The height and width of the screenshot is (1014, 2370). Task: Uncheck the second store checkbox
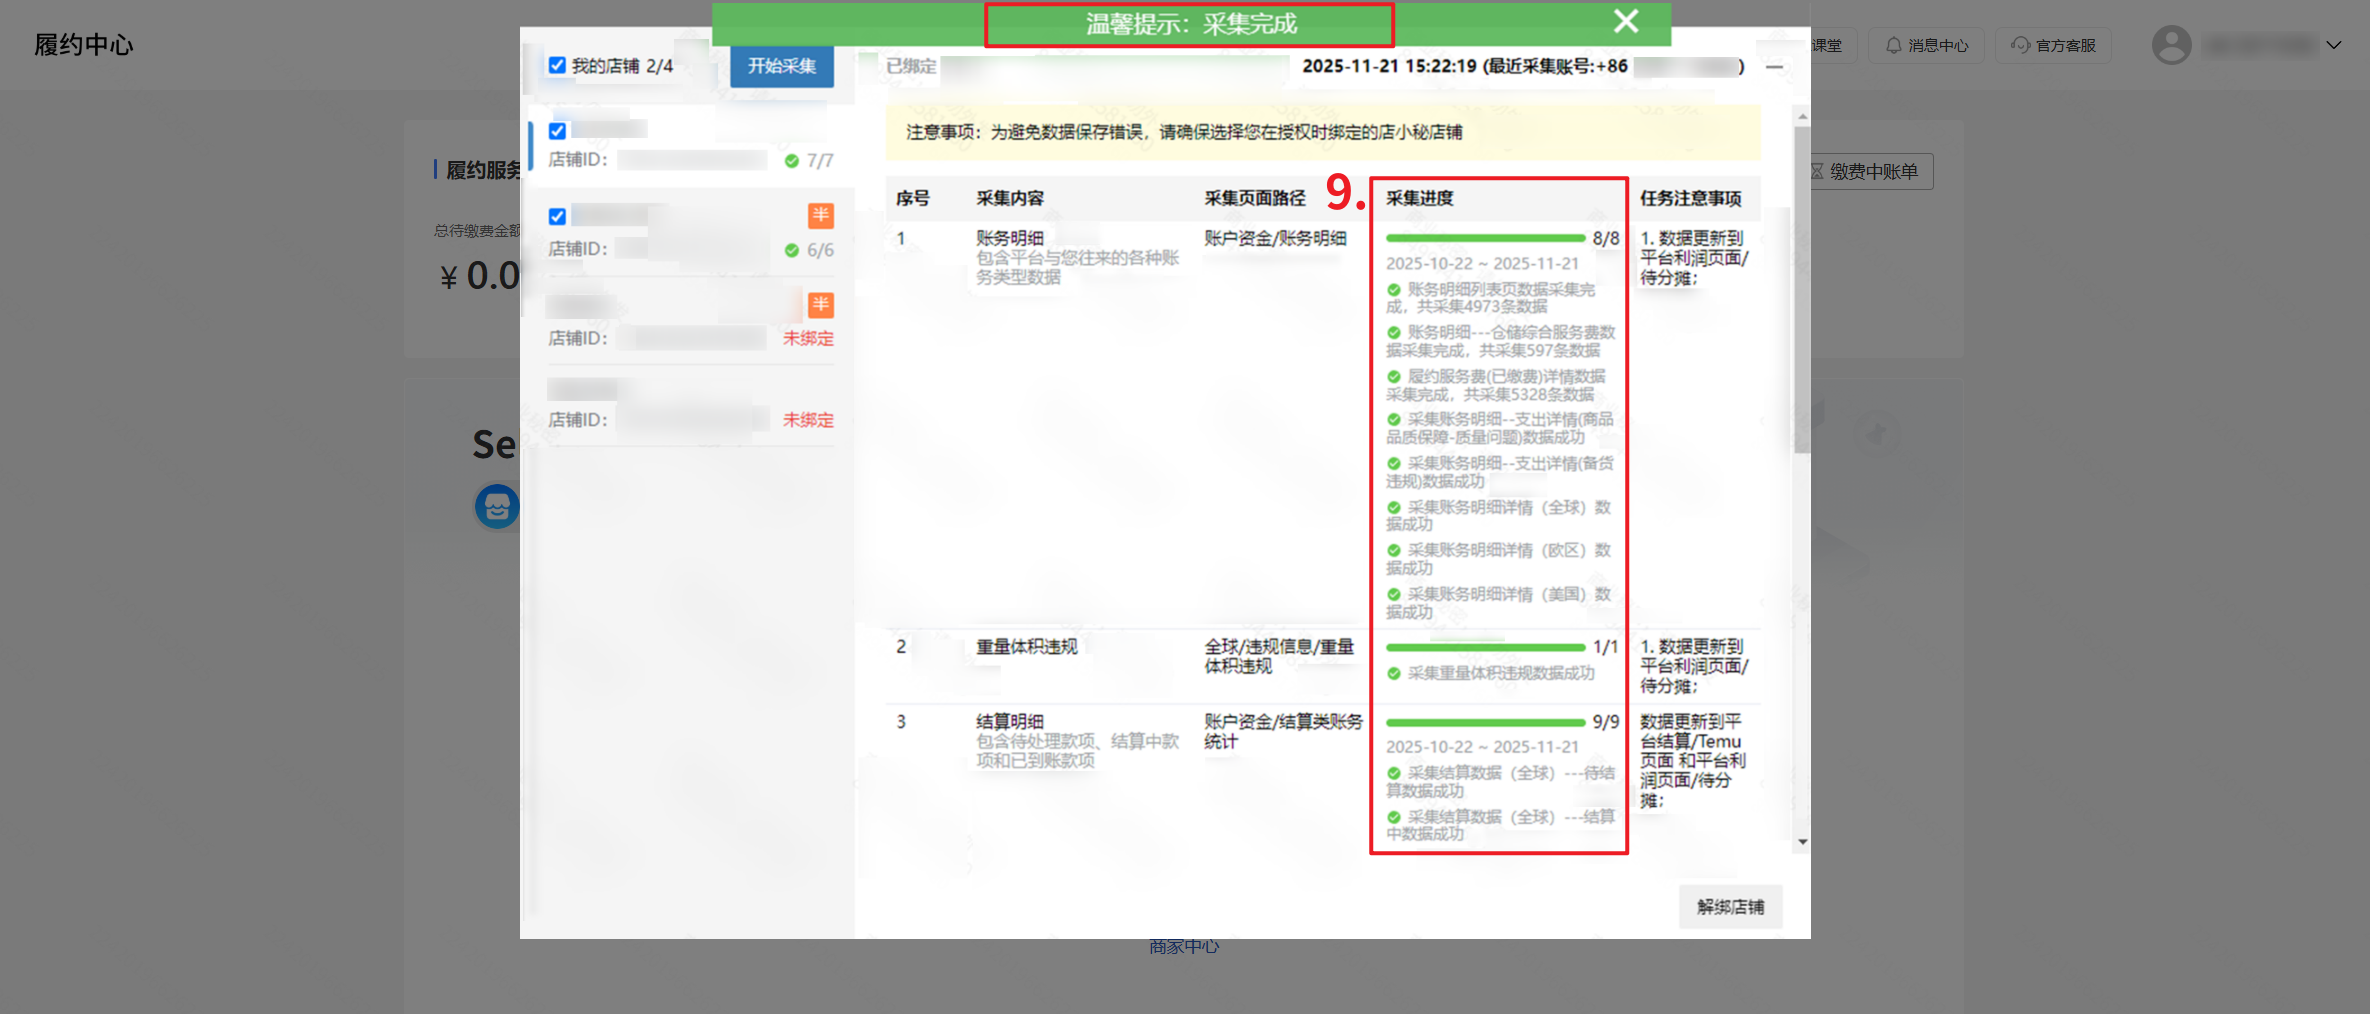click(x=557, y=216)
